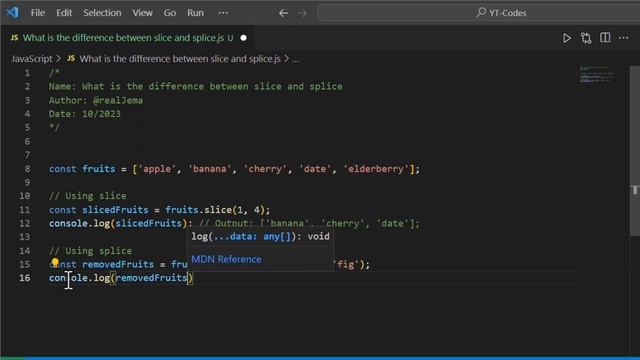Run the code with the play icon
The height and width of the screenshot is (360, 640).
[x=567, y=38]
